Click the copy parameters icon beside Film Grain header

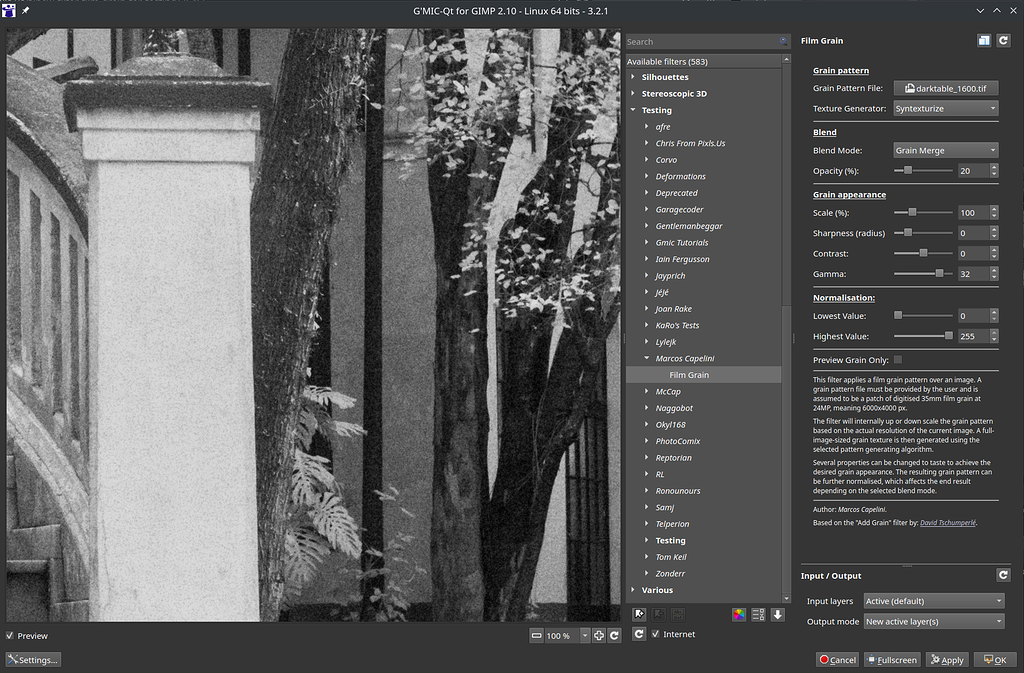(x=984, y=40)
